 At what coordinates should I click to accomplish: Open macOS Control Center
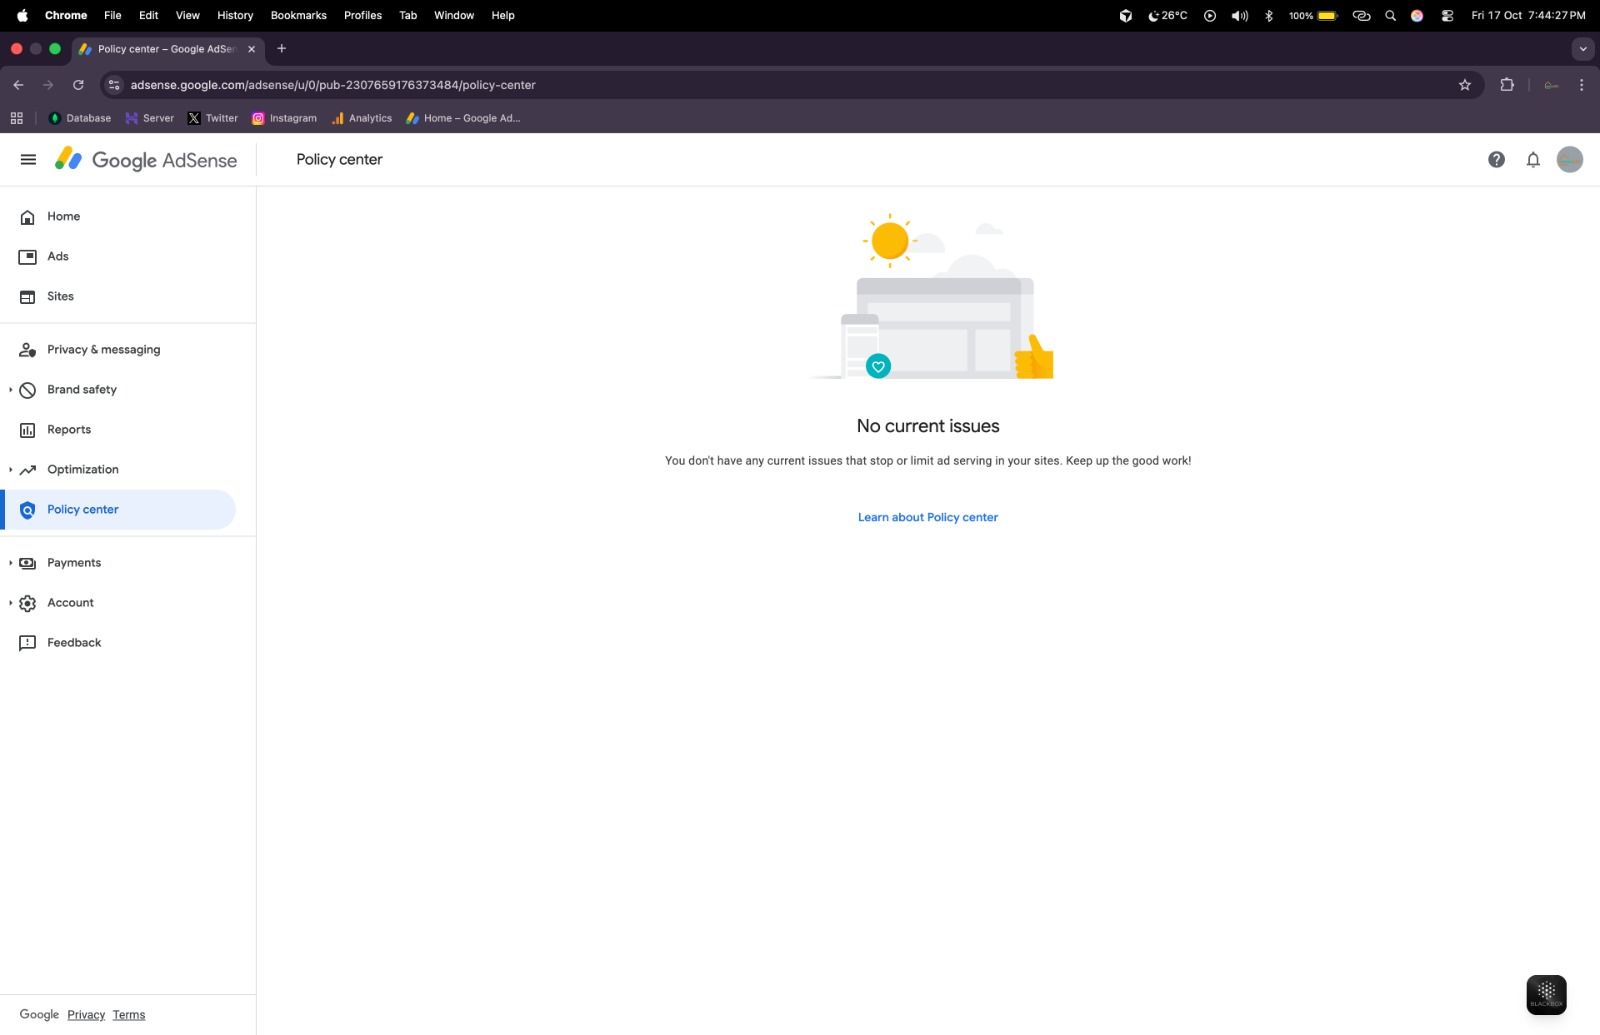[1447, 15]
